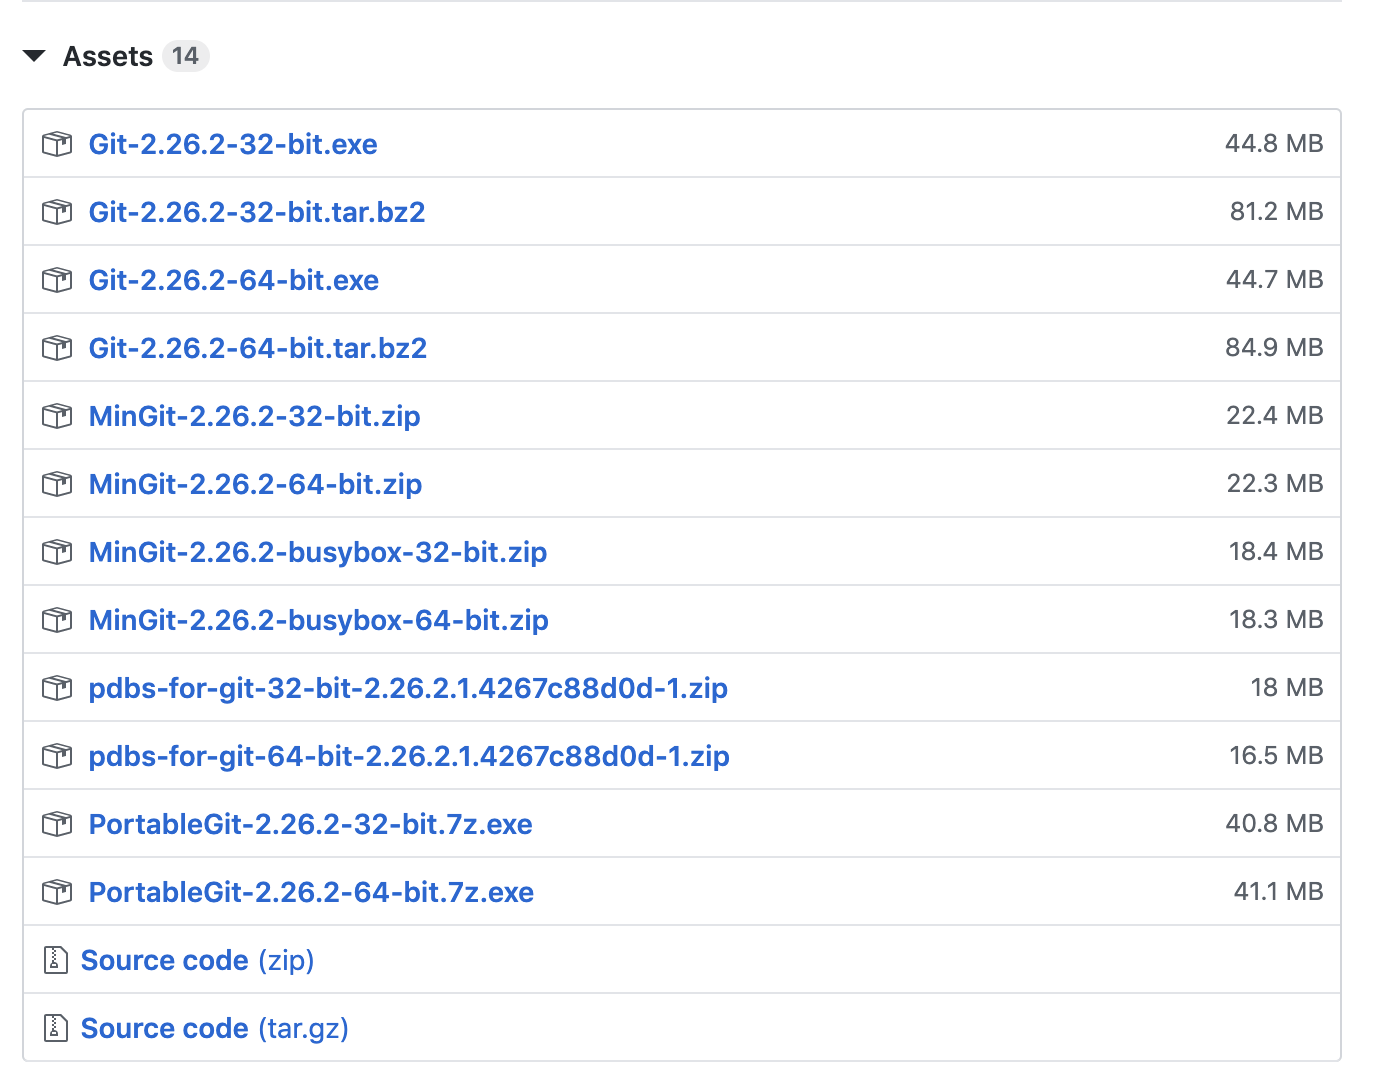Open MinGit-2.26.2-64-bit.zip link
1388x1090 pixels.
[x=256, y=484]
